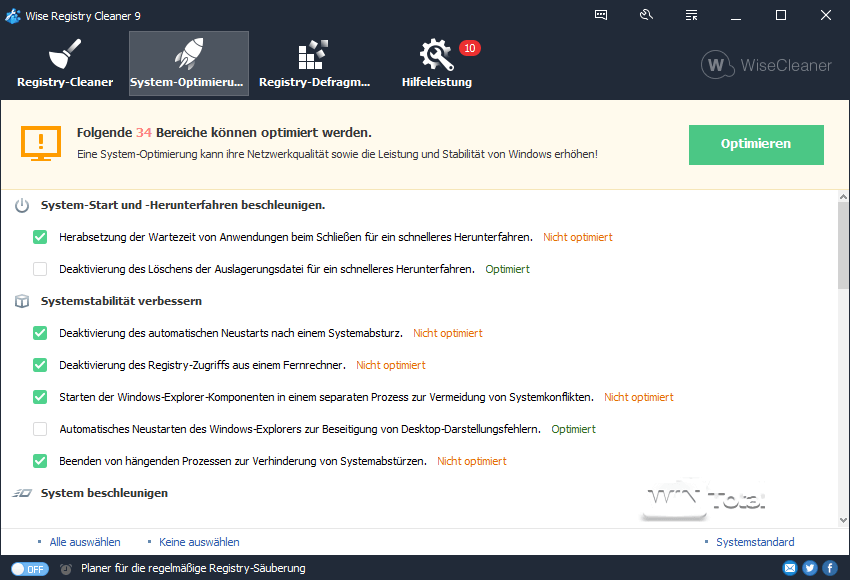The width and height of the screenshot is (850, 580).
Task: Uncheck Deaktivierung des automatischen Neustarts
Action: [40, 333]
